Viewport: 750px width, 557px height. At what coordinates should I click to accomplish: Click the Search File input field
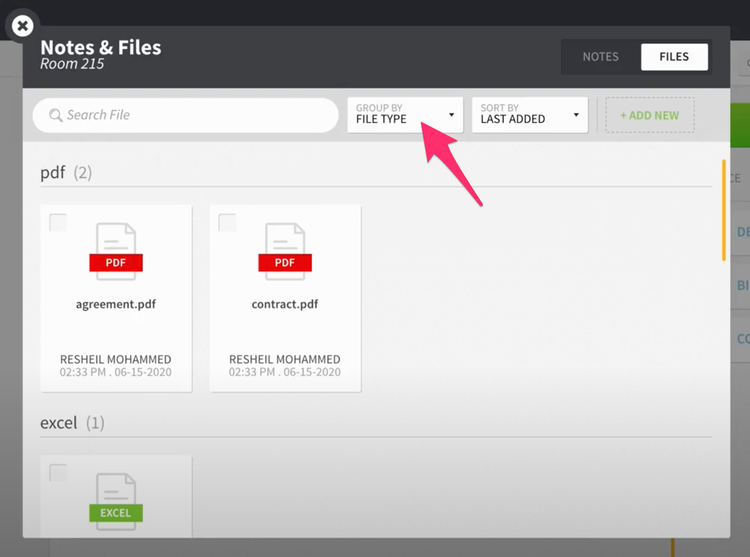(x=186, y=115)
